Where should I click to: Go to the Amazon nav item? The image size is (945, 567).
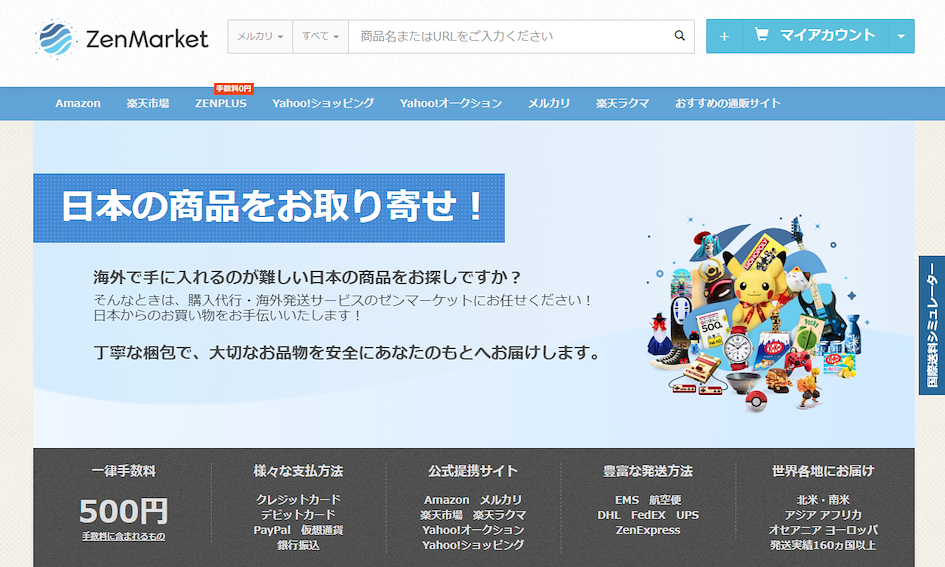[78, 104]
